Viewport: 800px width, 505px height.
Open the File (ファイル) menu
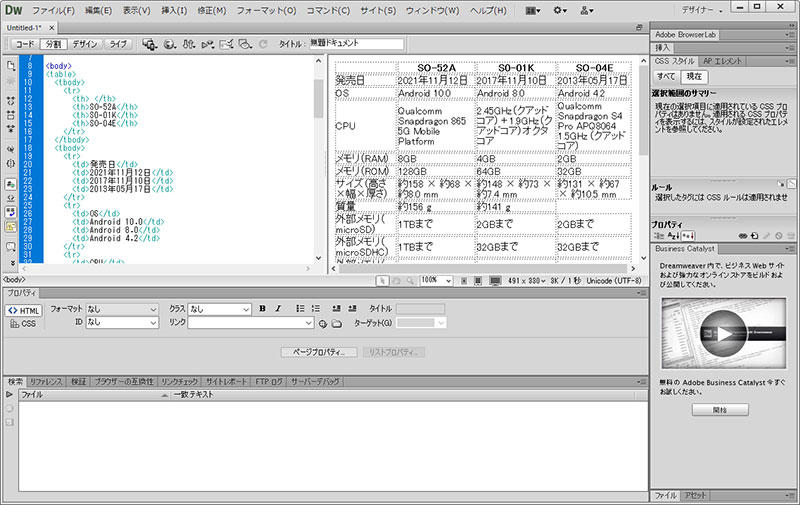point(53,10)
